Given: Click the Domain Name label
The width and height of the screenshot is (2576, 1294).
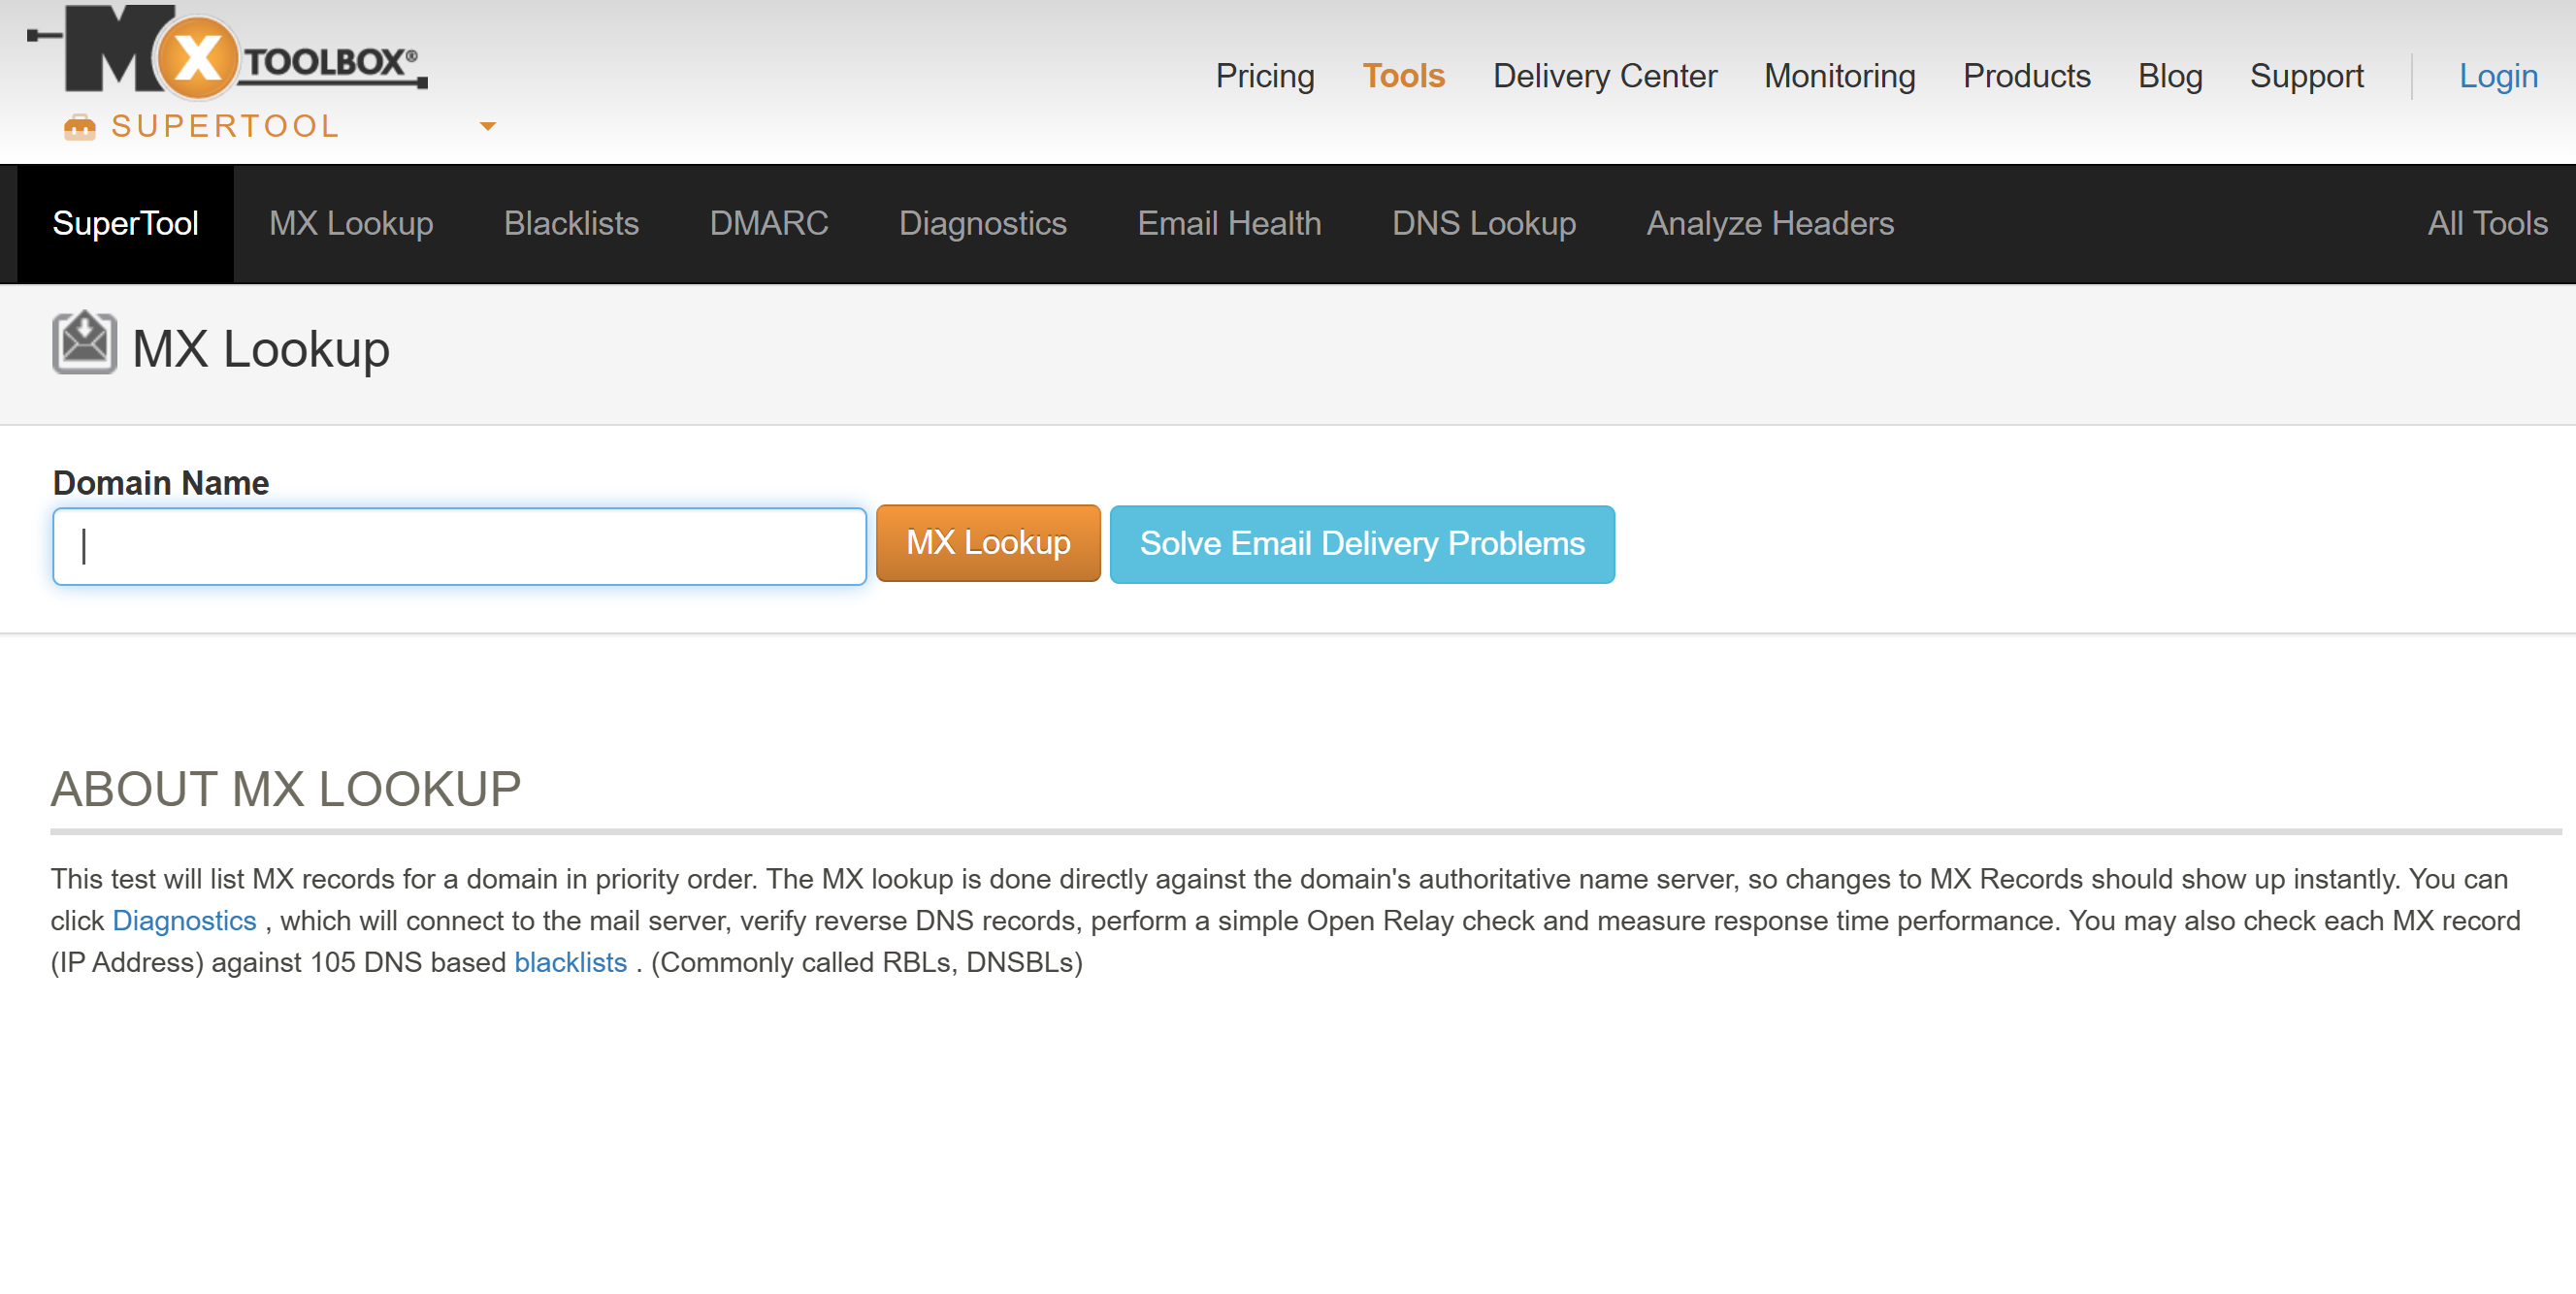Looking at the screenshot, I should click(161, 483).
